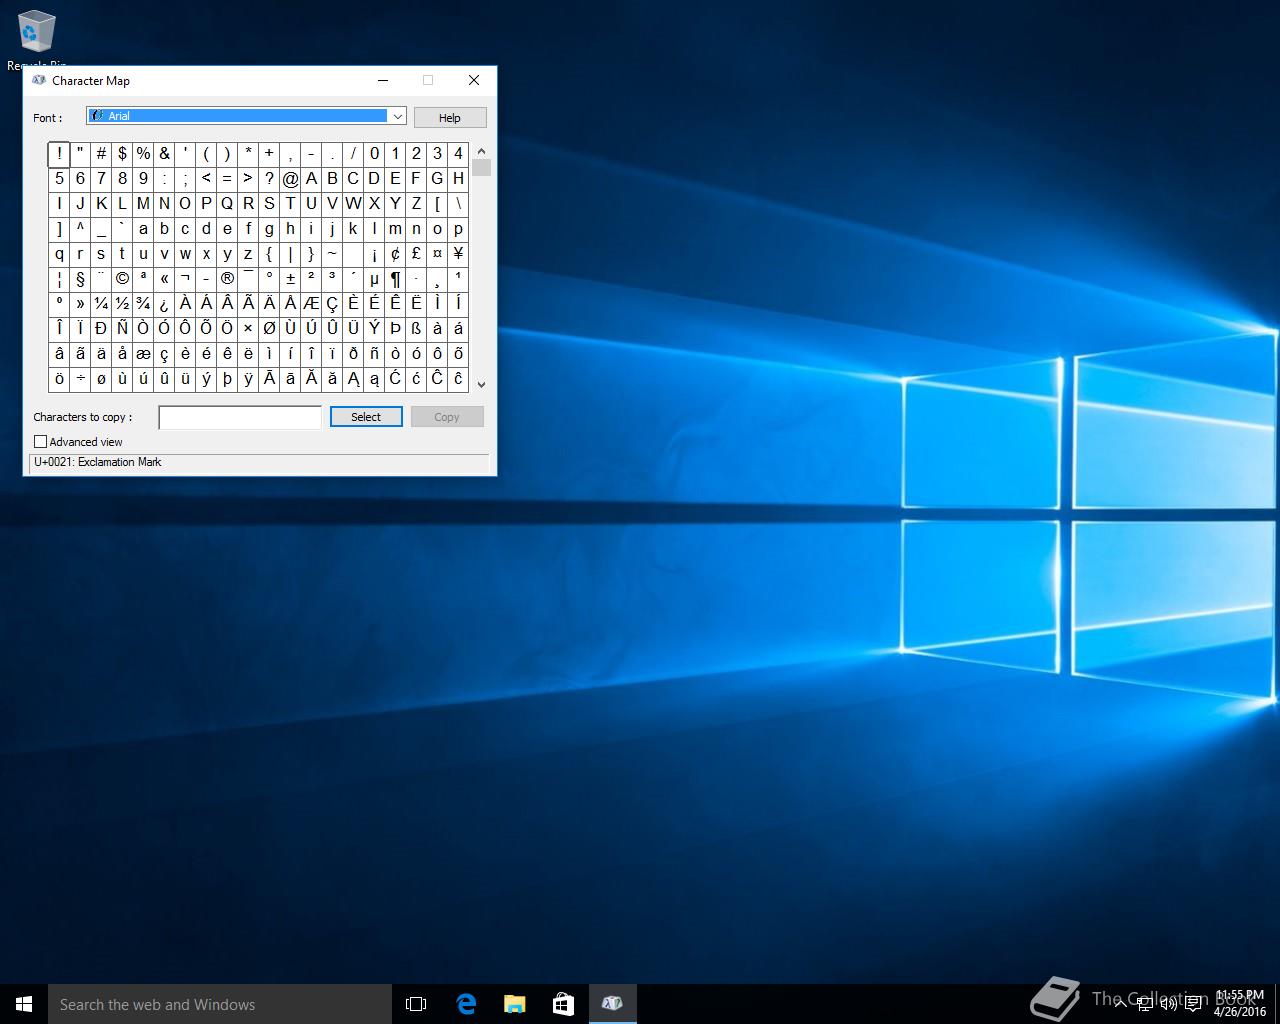This screenshot has height=1024, width=1280.
Task: Select the capital A character cell
Action: [311, 178]
